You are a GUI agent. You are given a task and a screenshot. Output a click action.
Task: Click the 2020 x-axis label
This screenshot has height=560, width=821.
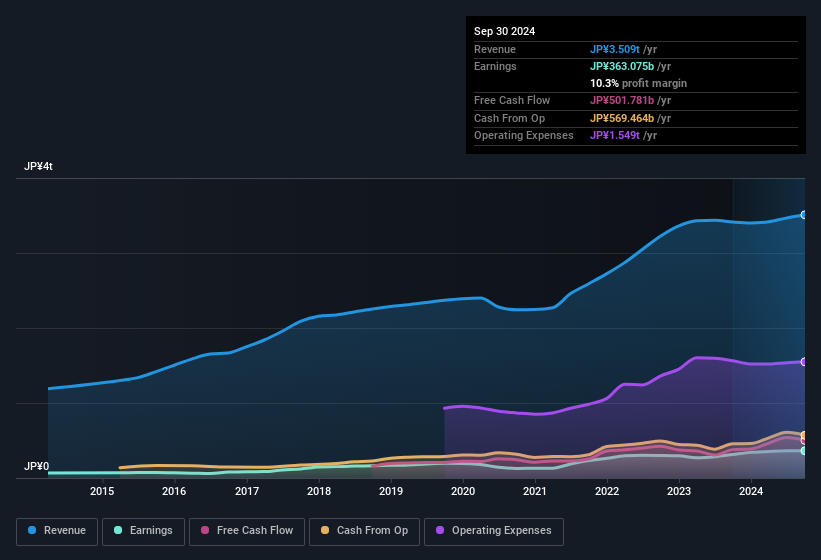463,491
